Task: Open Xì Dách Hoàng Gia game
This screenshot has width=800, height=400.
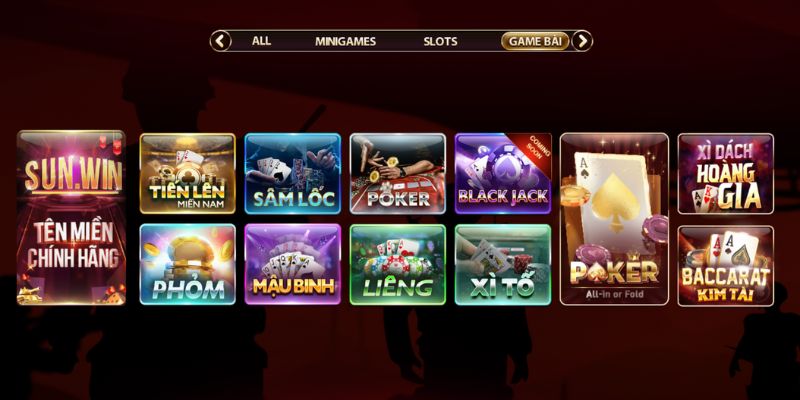Action: [726, 173]
